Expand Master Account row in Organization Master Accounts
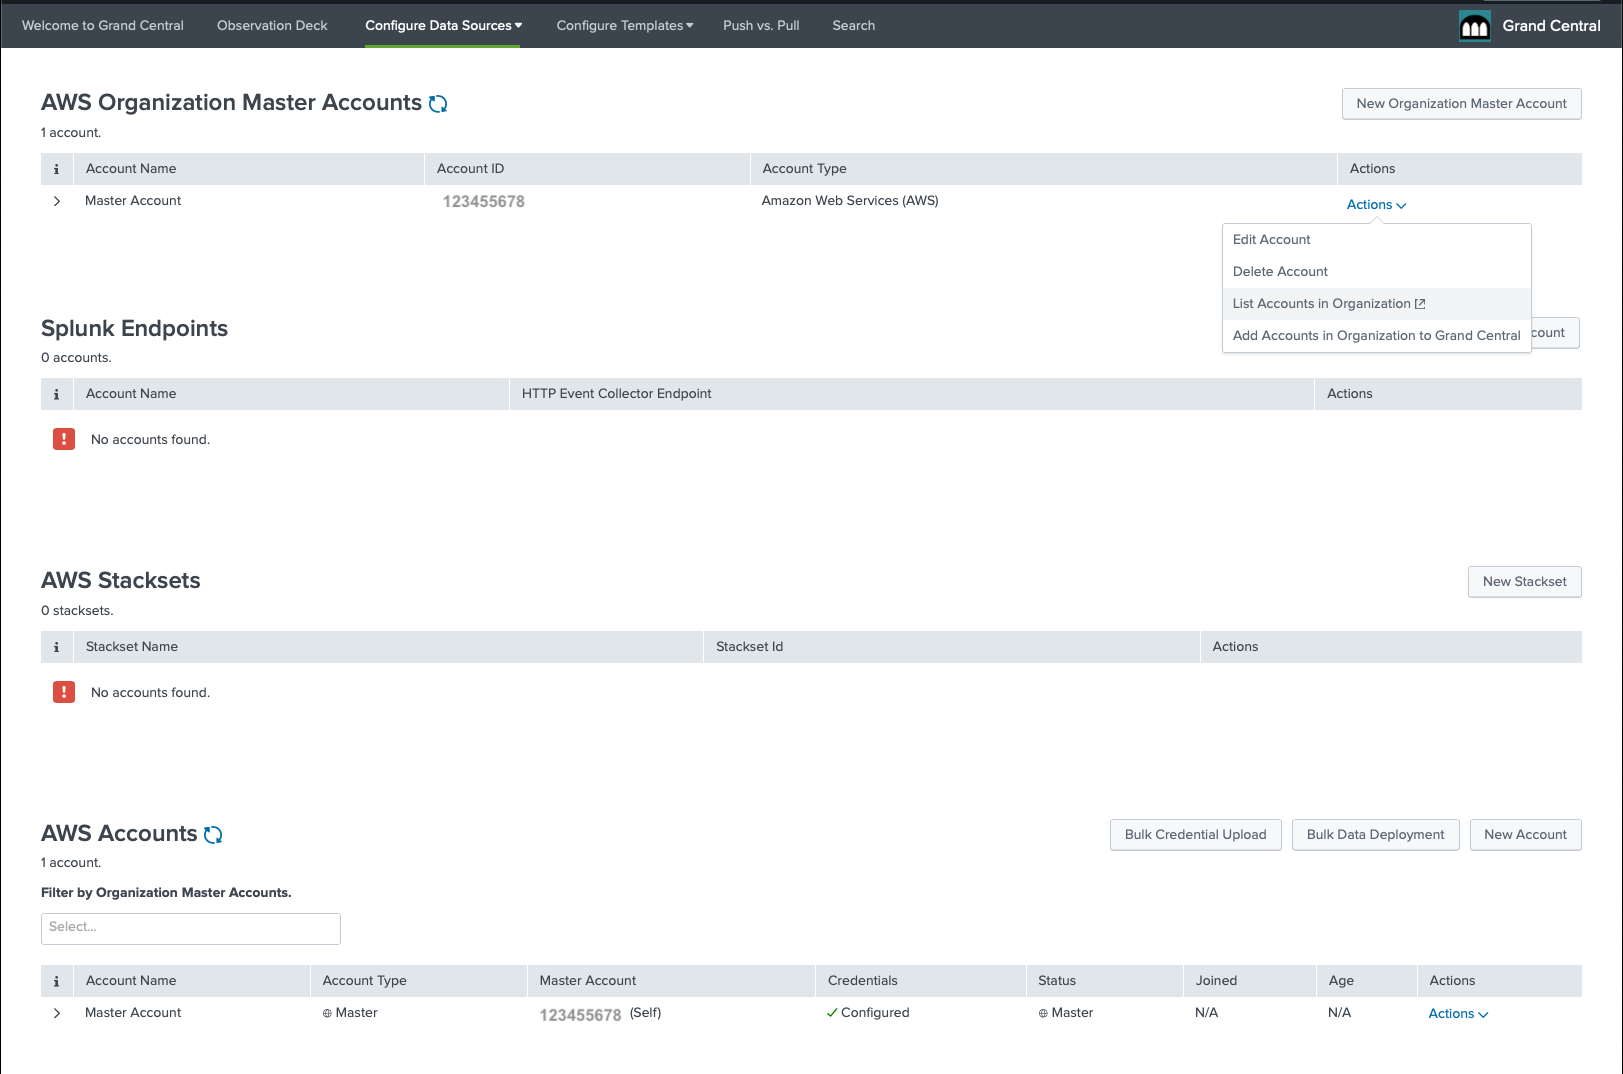Screen dimensions: 1623x1074 (57, 201)
